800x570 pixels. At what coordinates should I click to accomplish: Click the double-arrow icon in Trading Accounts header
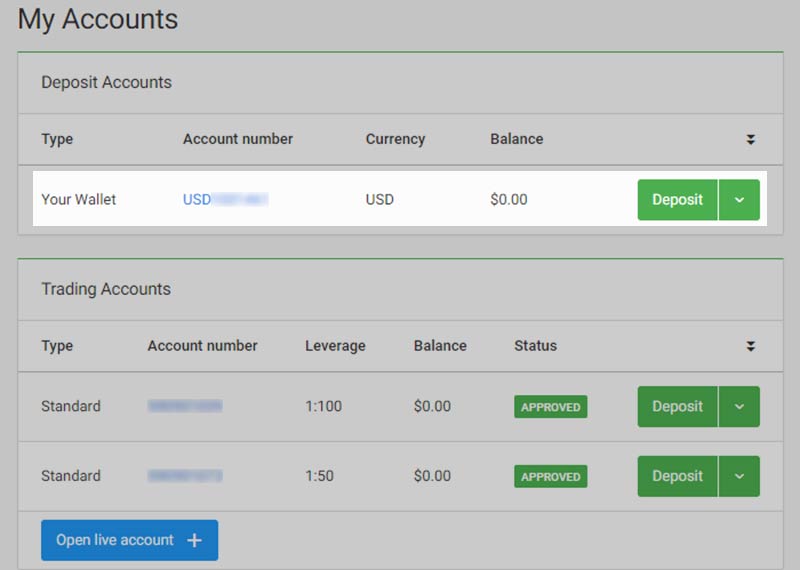pyautogui.click(x=750, y=346)
